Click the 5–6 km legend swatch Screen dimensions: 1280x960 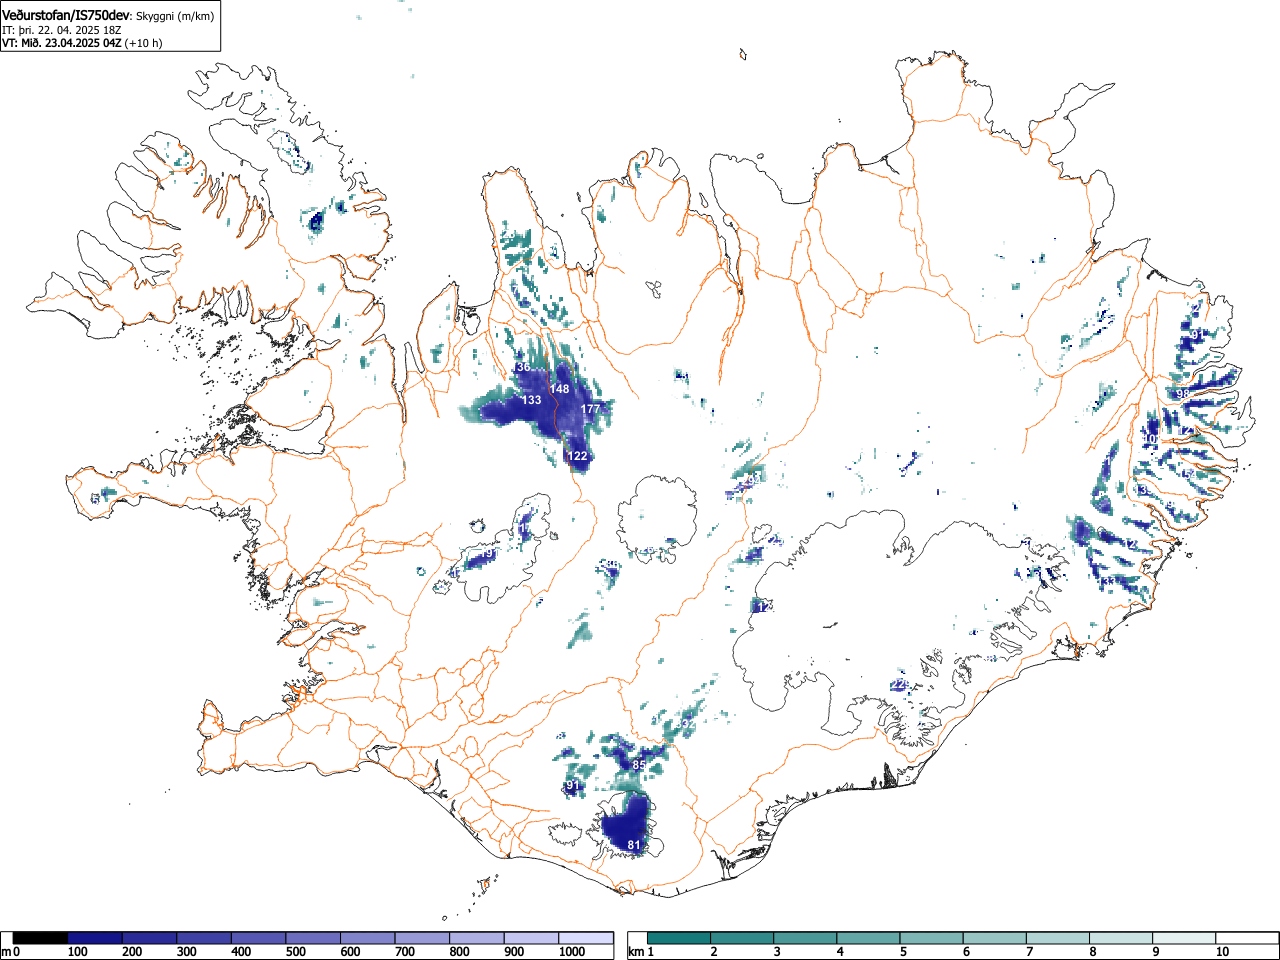(x=932, y=938)
